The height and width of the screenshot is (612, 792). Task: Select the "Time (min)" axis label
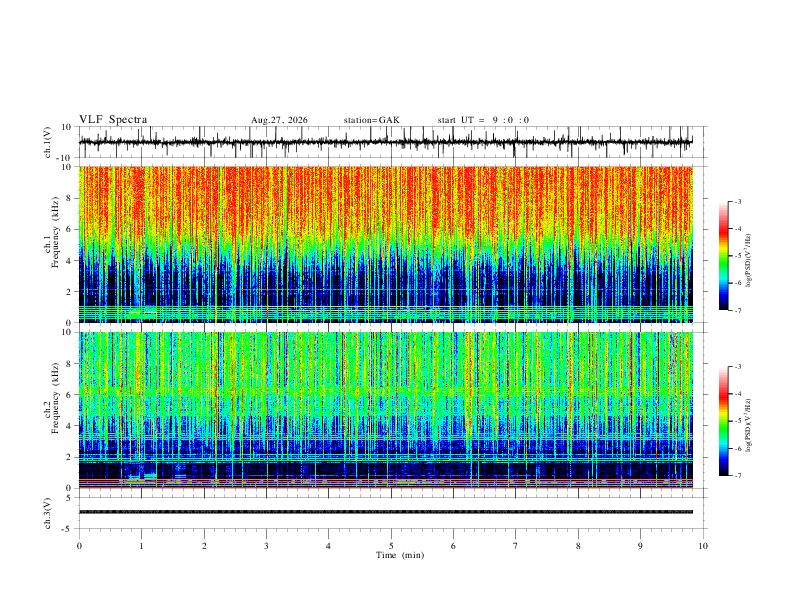click(400, 555)
